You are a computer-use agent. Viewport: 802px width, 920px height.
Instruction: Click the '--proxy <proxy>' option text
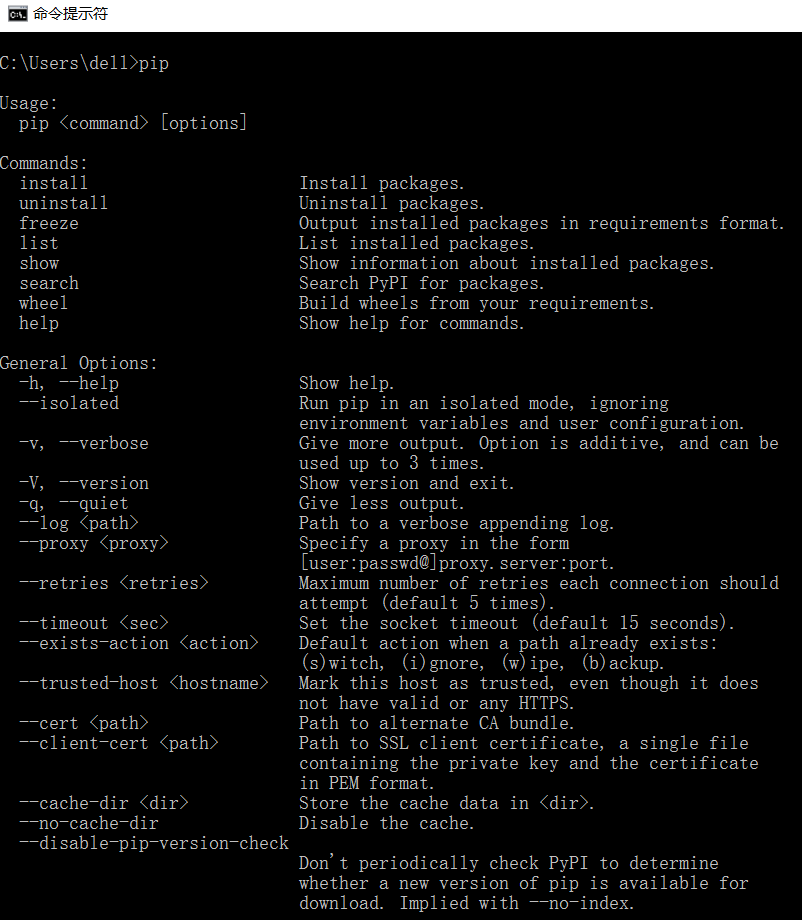click(x=94, y=543)
